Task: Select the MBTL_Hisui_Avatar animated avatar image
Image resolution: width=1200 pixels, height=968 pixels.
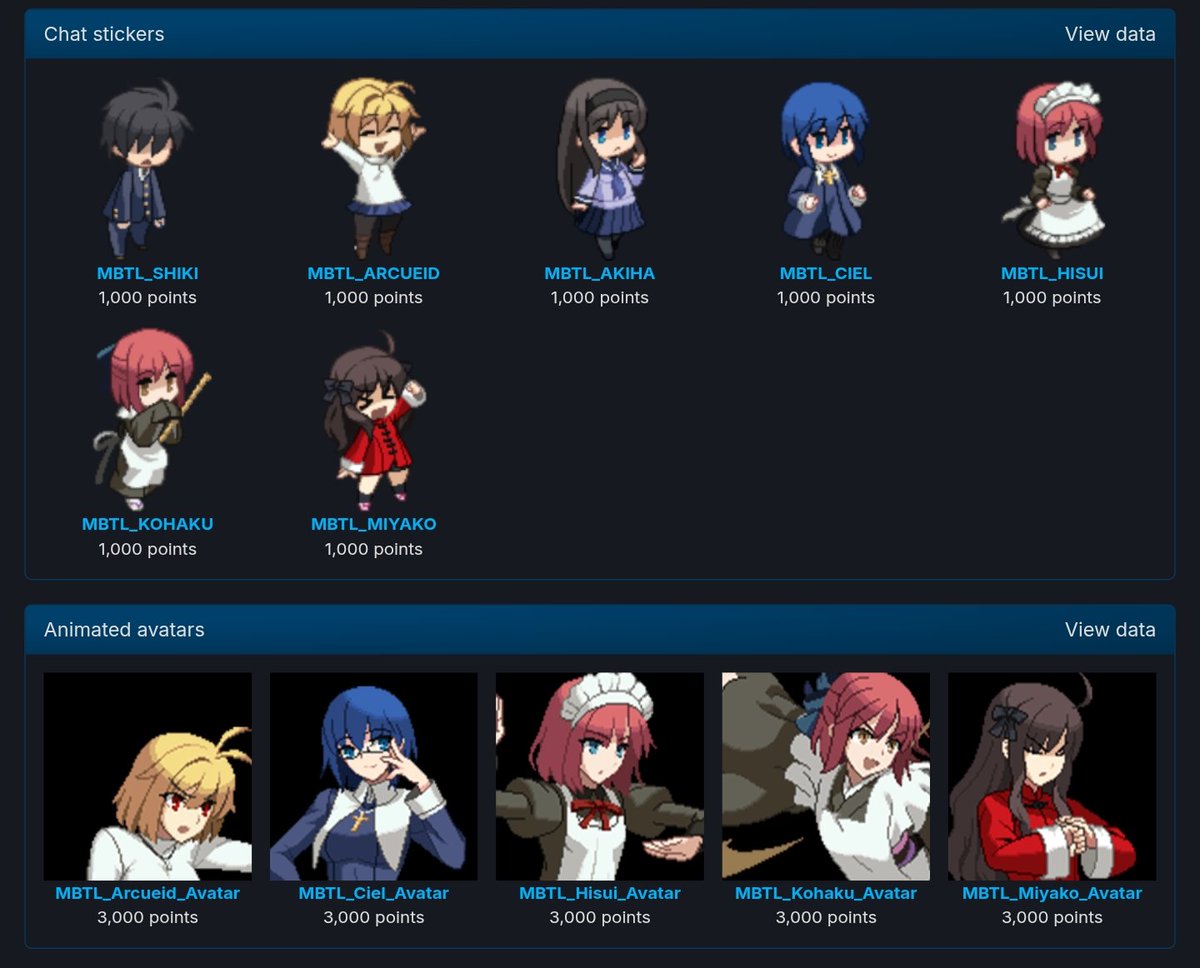Action: click(x=600, y=776)
